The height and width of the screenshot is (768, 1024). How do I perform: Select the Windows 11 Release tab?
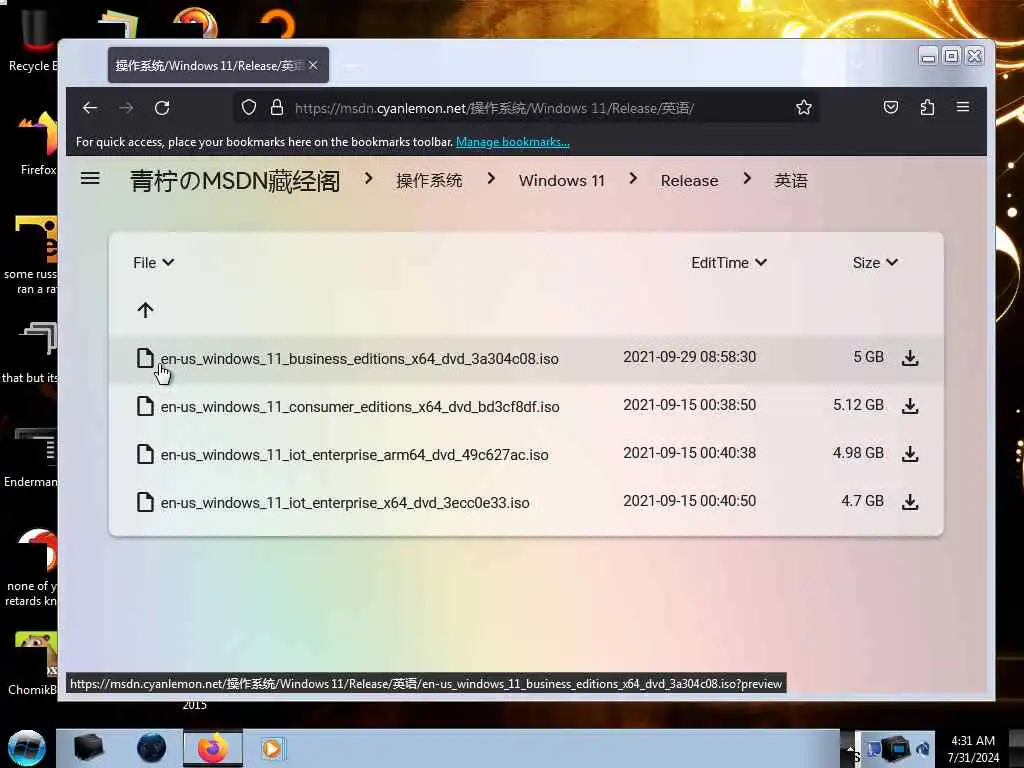(218, 65)
